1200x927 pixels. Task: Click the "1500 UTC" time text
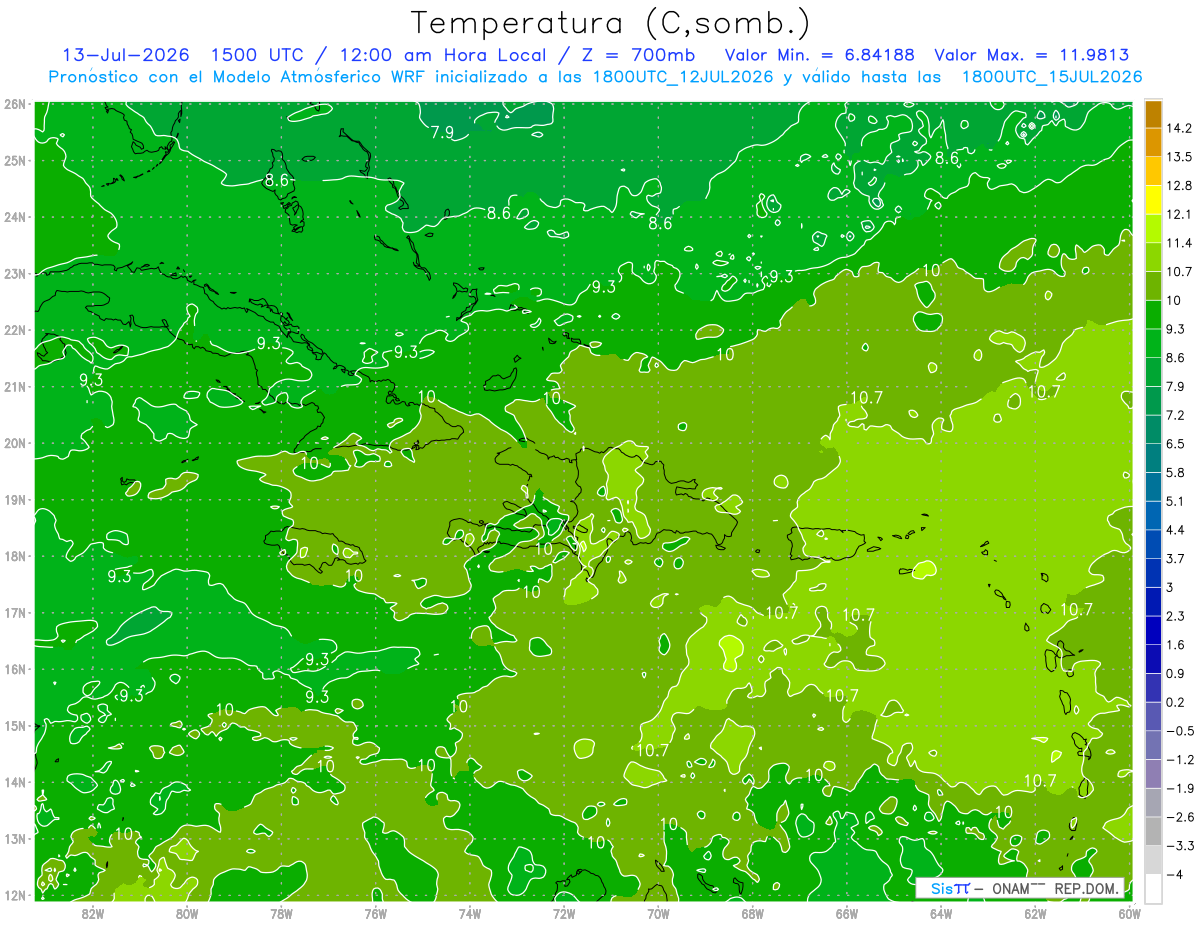(x=256, y=54)
